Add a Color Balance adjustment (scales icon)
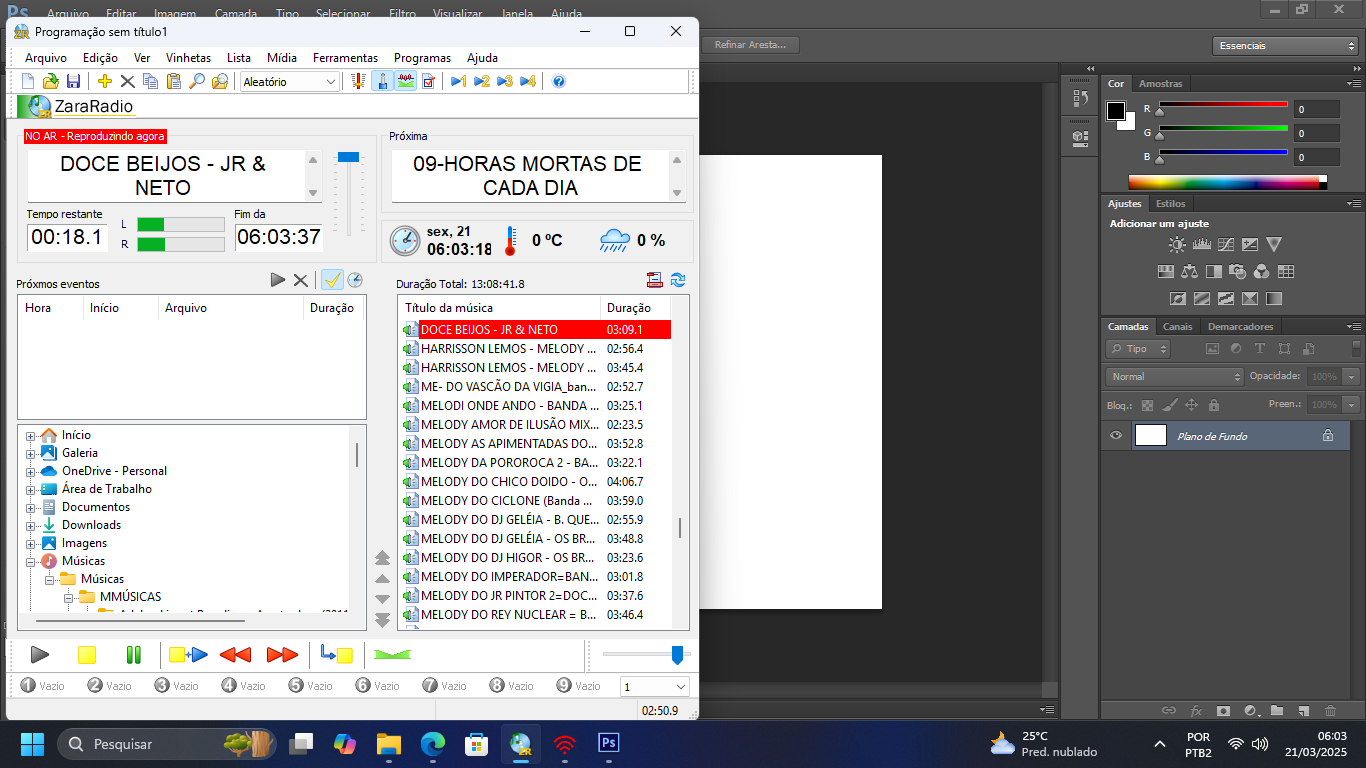Image resolution: width=1366 pixels, height=768 pixels. tap(1189, 271)
